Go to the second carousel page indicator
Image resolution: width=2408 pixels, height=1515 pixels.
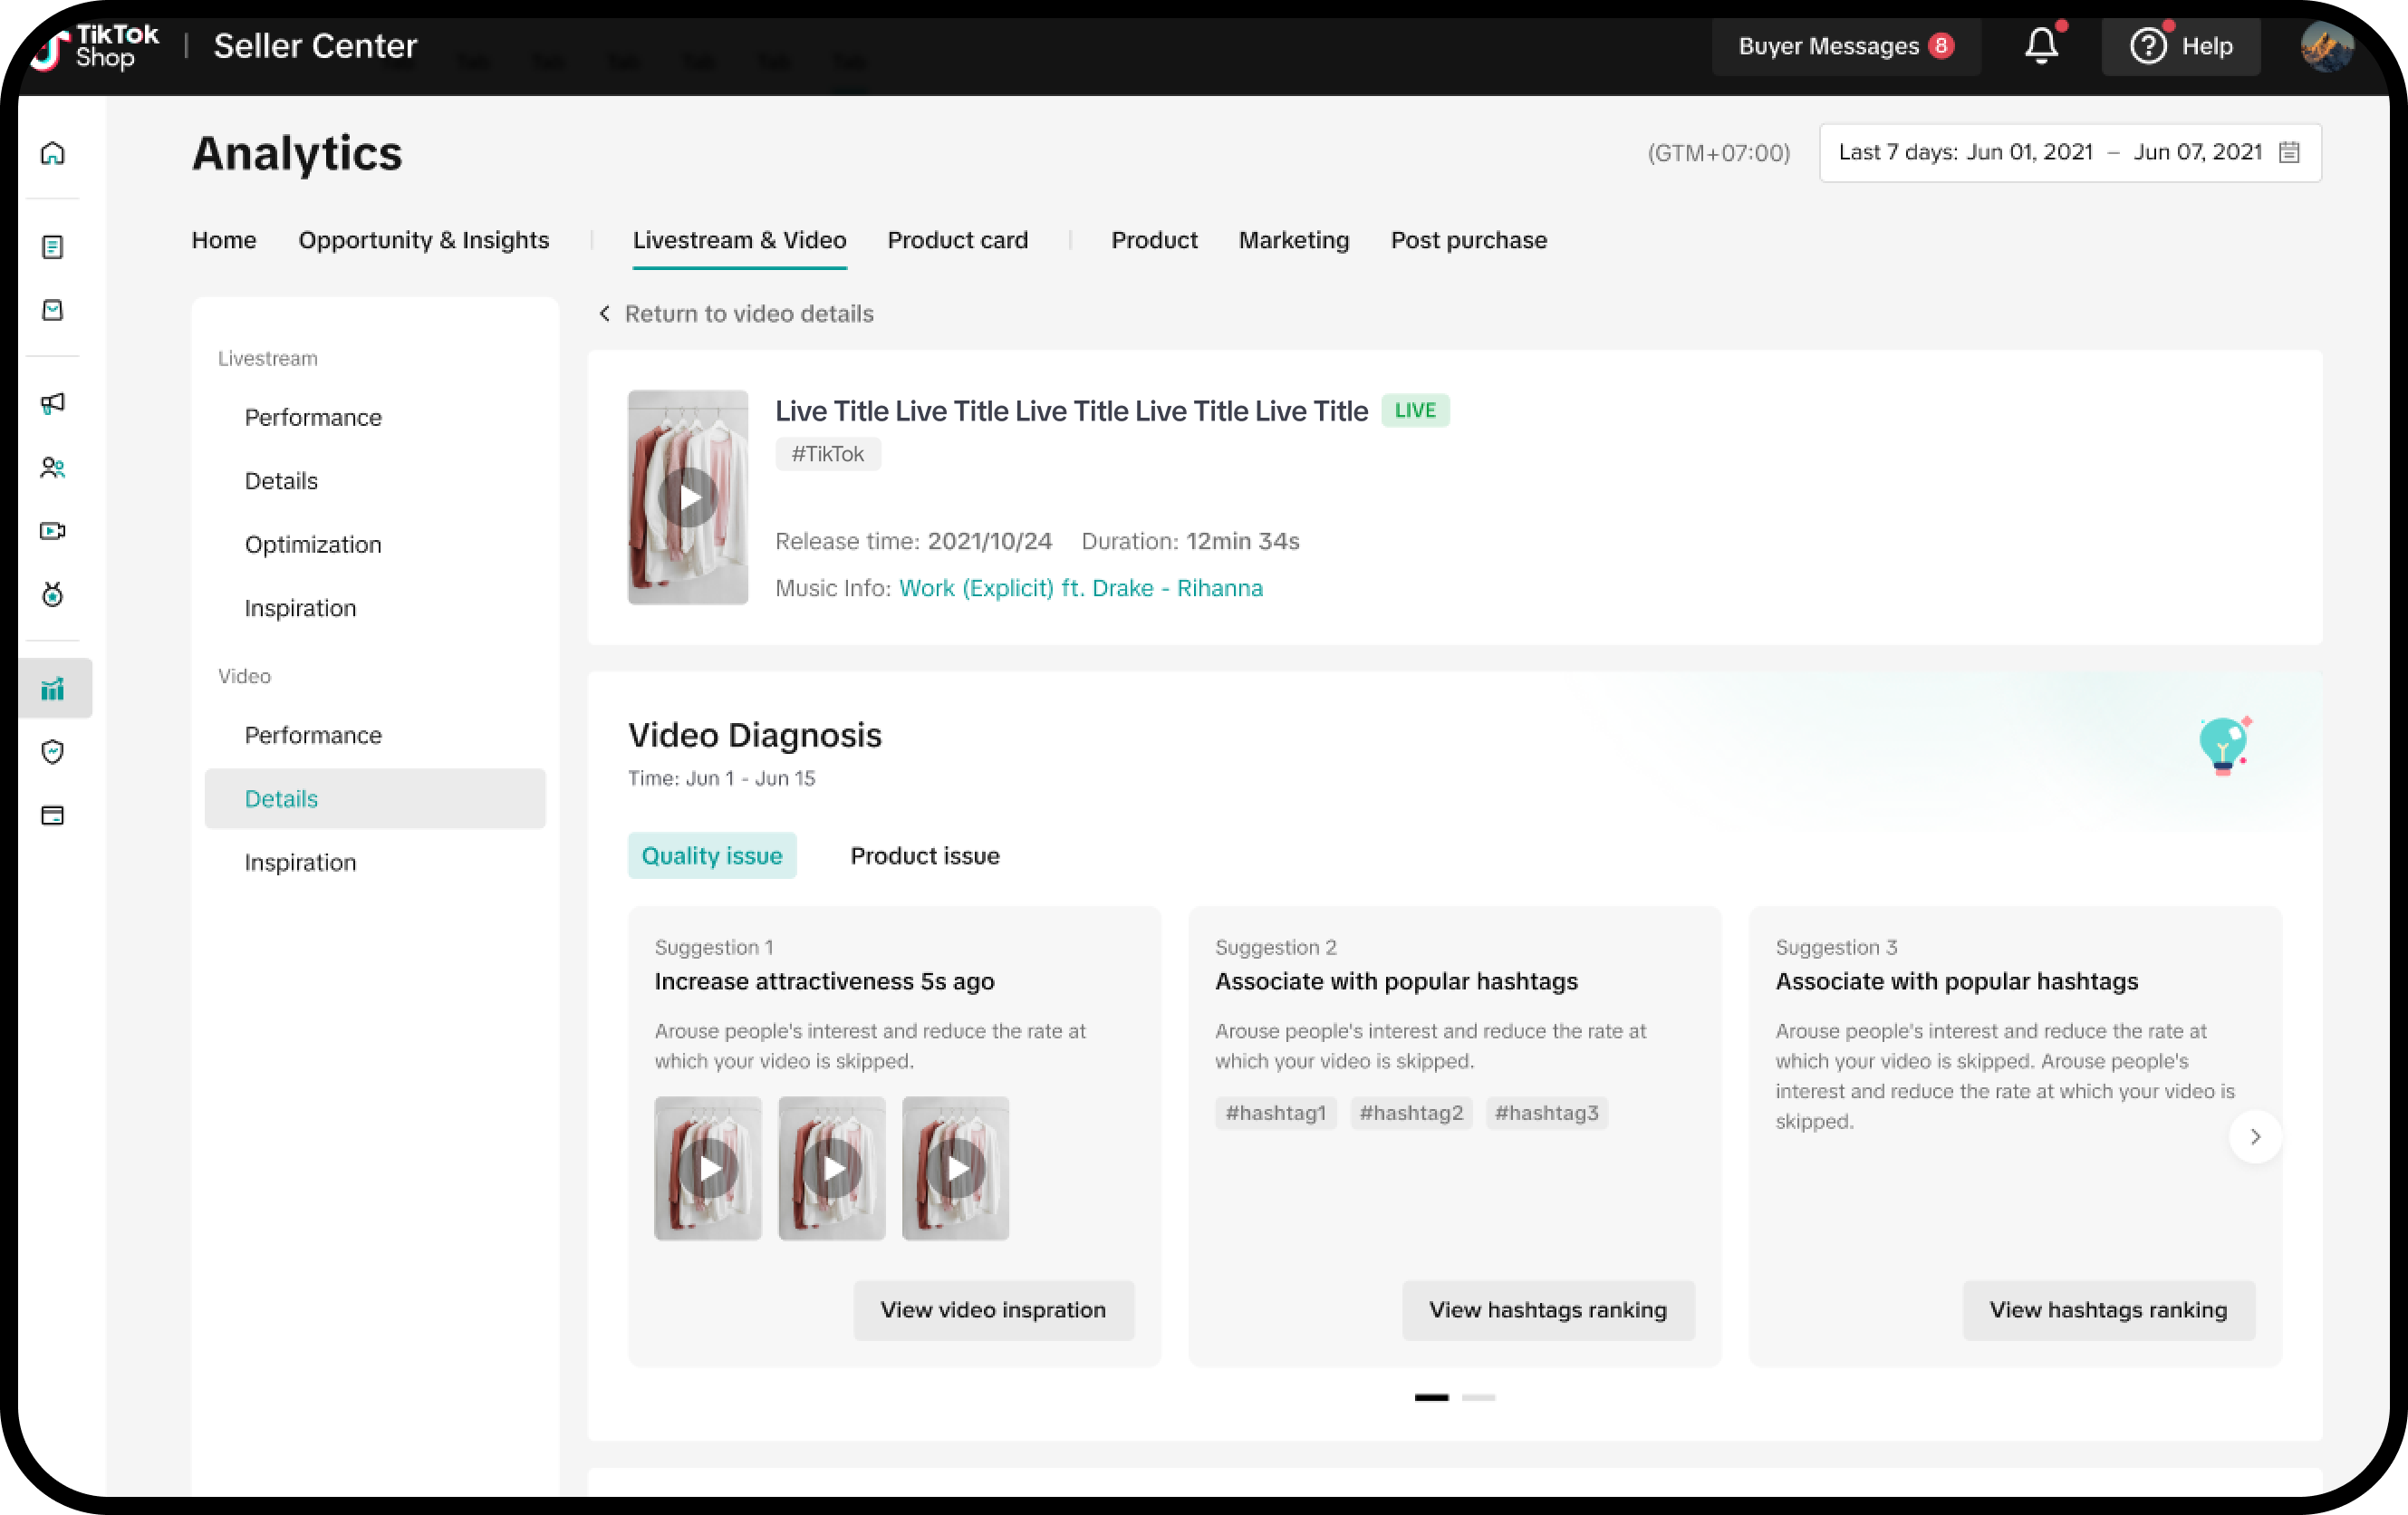point(1478,1397)
